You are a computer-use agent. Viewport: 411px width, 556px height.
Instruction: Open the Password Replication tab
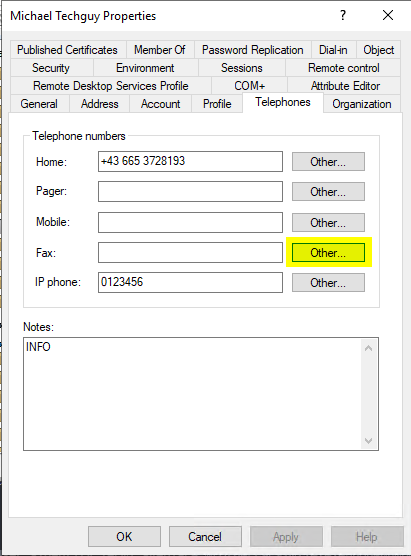pos(252,50)
